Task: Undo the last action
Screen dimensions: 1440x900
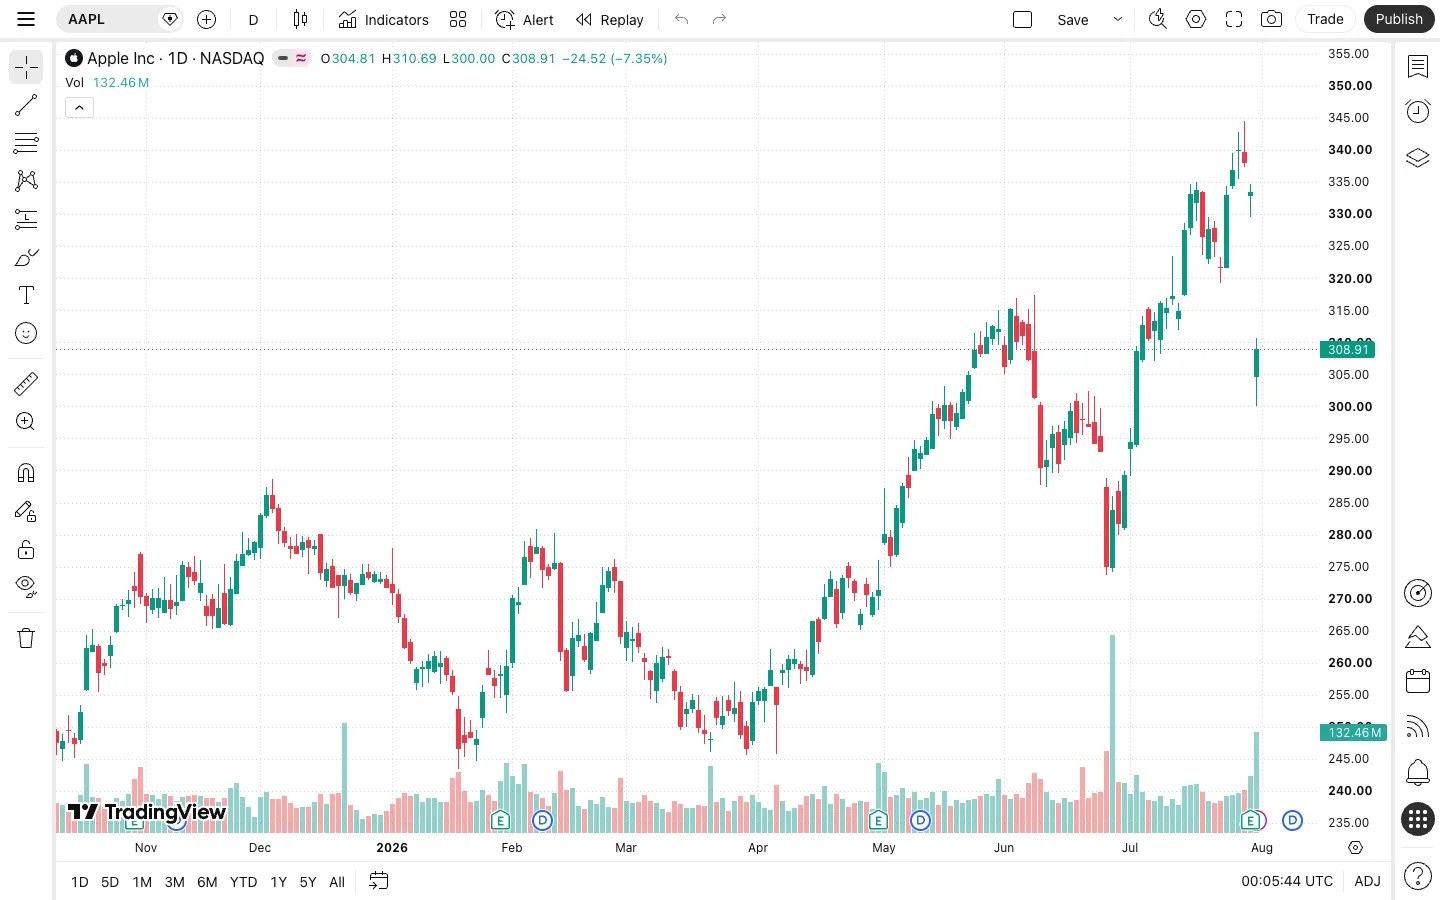Action: 682,19
